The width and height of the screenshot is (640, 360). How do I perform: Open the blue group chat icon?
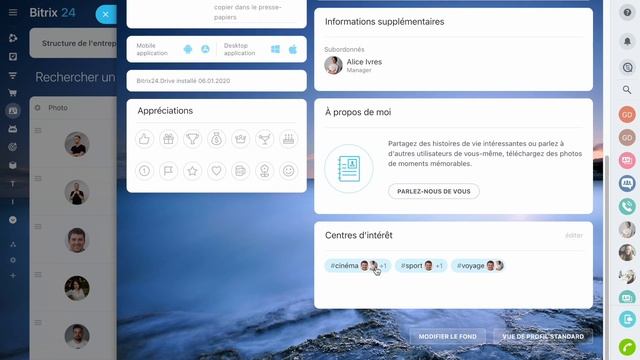coord(627,183)
